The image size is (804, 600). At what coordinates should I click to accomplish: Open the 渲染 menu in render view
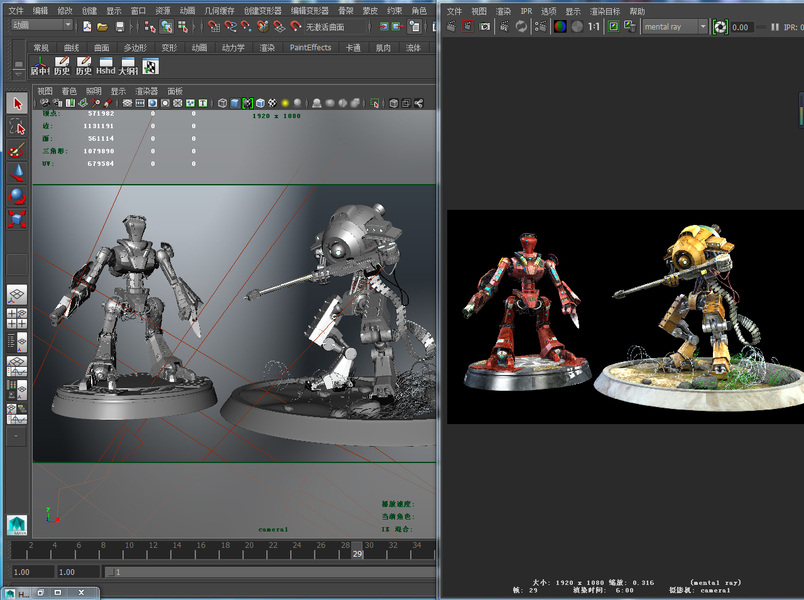pyautogui.click(x=503, y=11)
